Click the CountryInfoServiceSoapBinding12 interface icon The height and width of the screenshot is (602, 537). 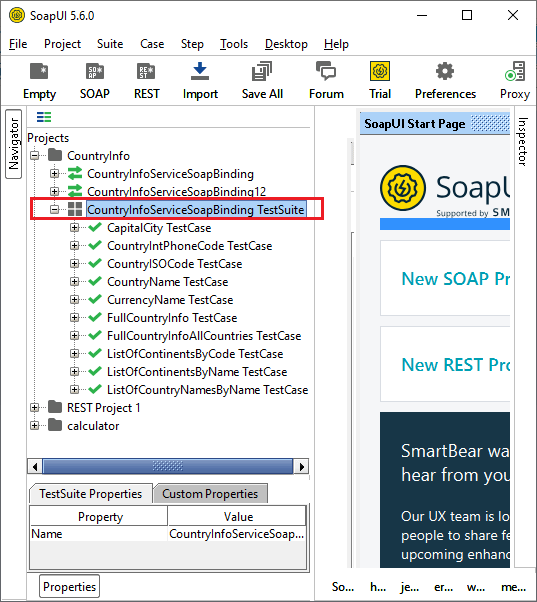coord(75,191)
